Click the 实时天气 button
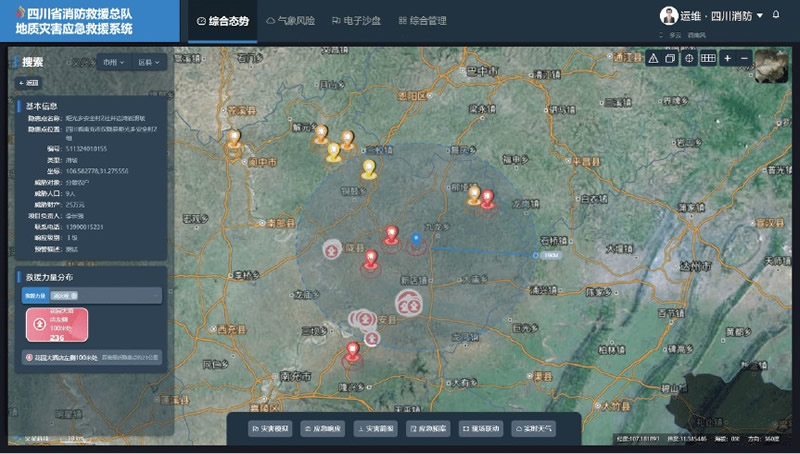This screenshot has height=454, width=800. [534, 428]
